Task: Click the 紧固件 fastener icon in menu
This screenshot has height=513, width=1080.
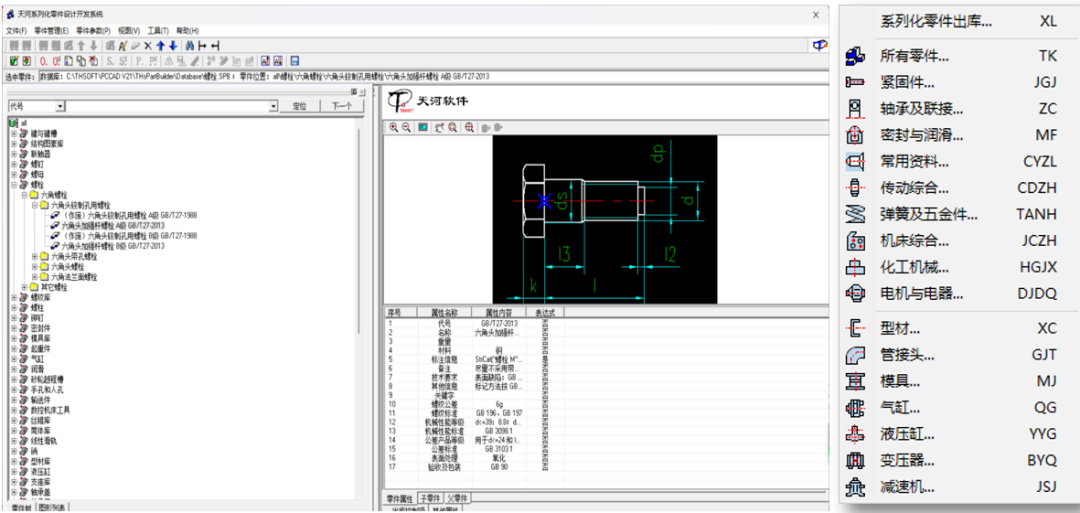Action: (855, 83)
